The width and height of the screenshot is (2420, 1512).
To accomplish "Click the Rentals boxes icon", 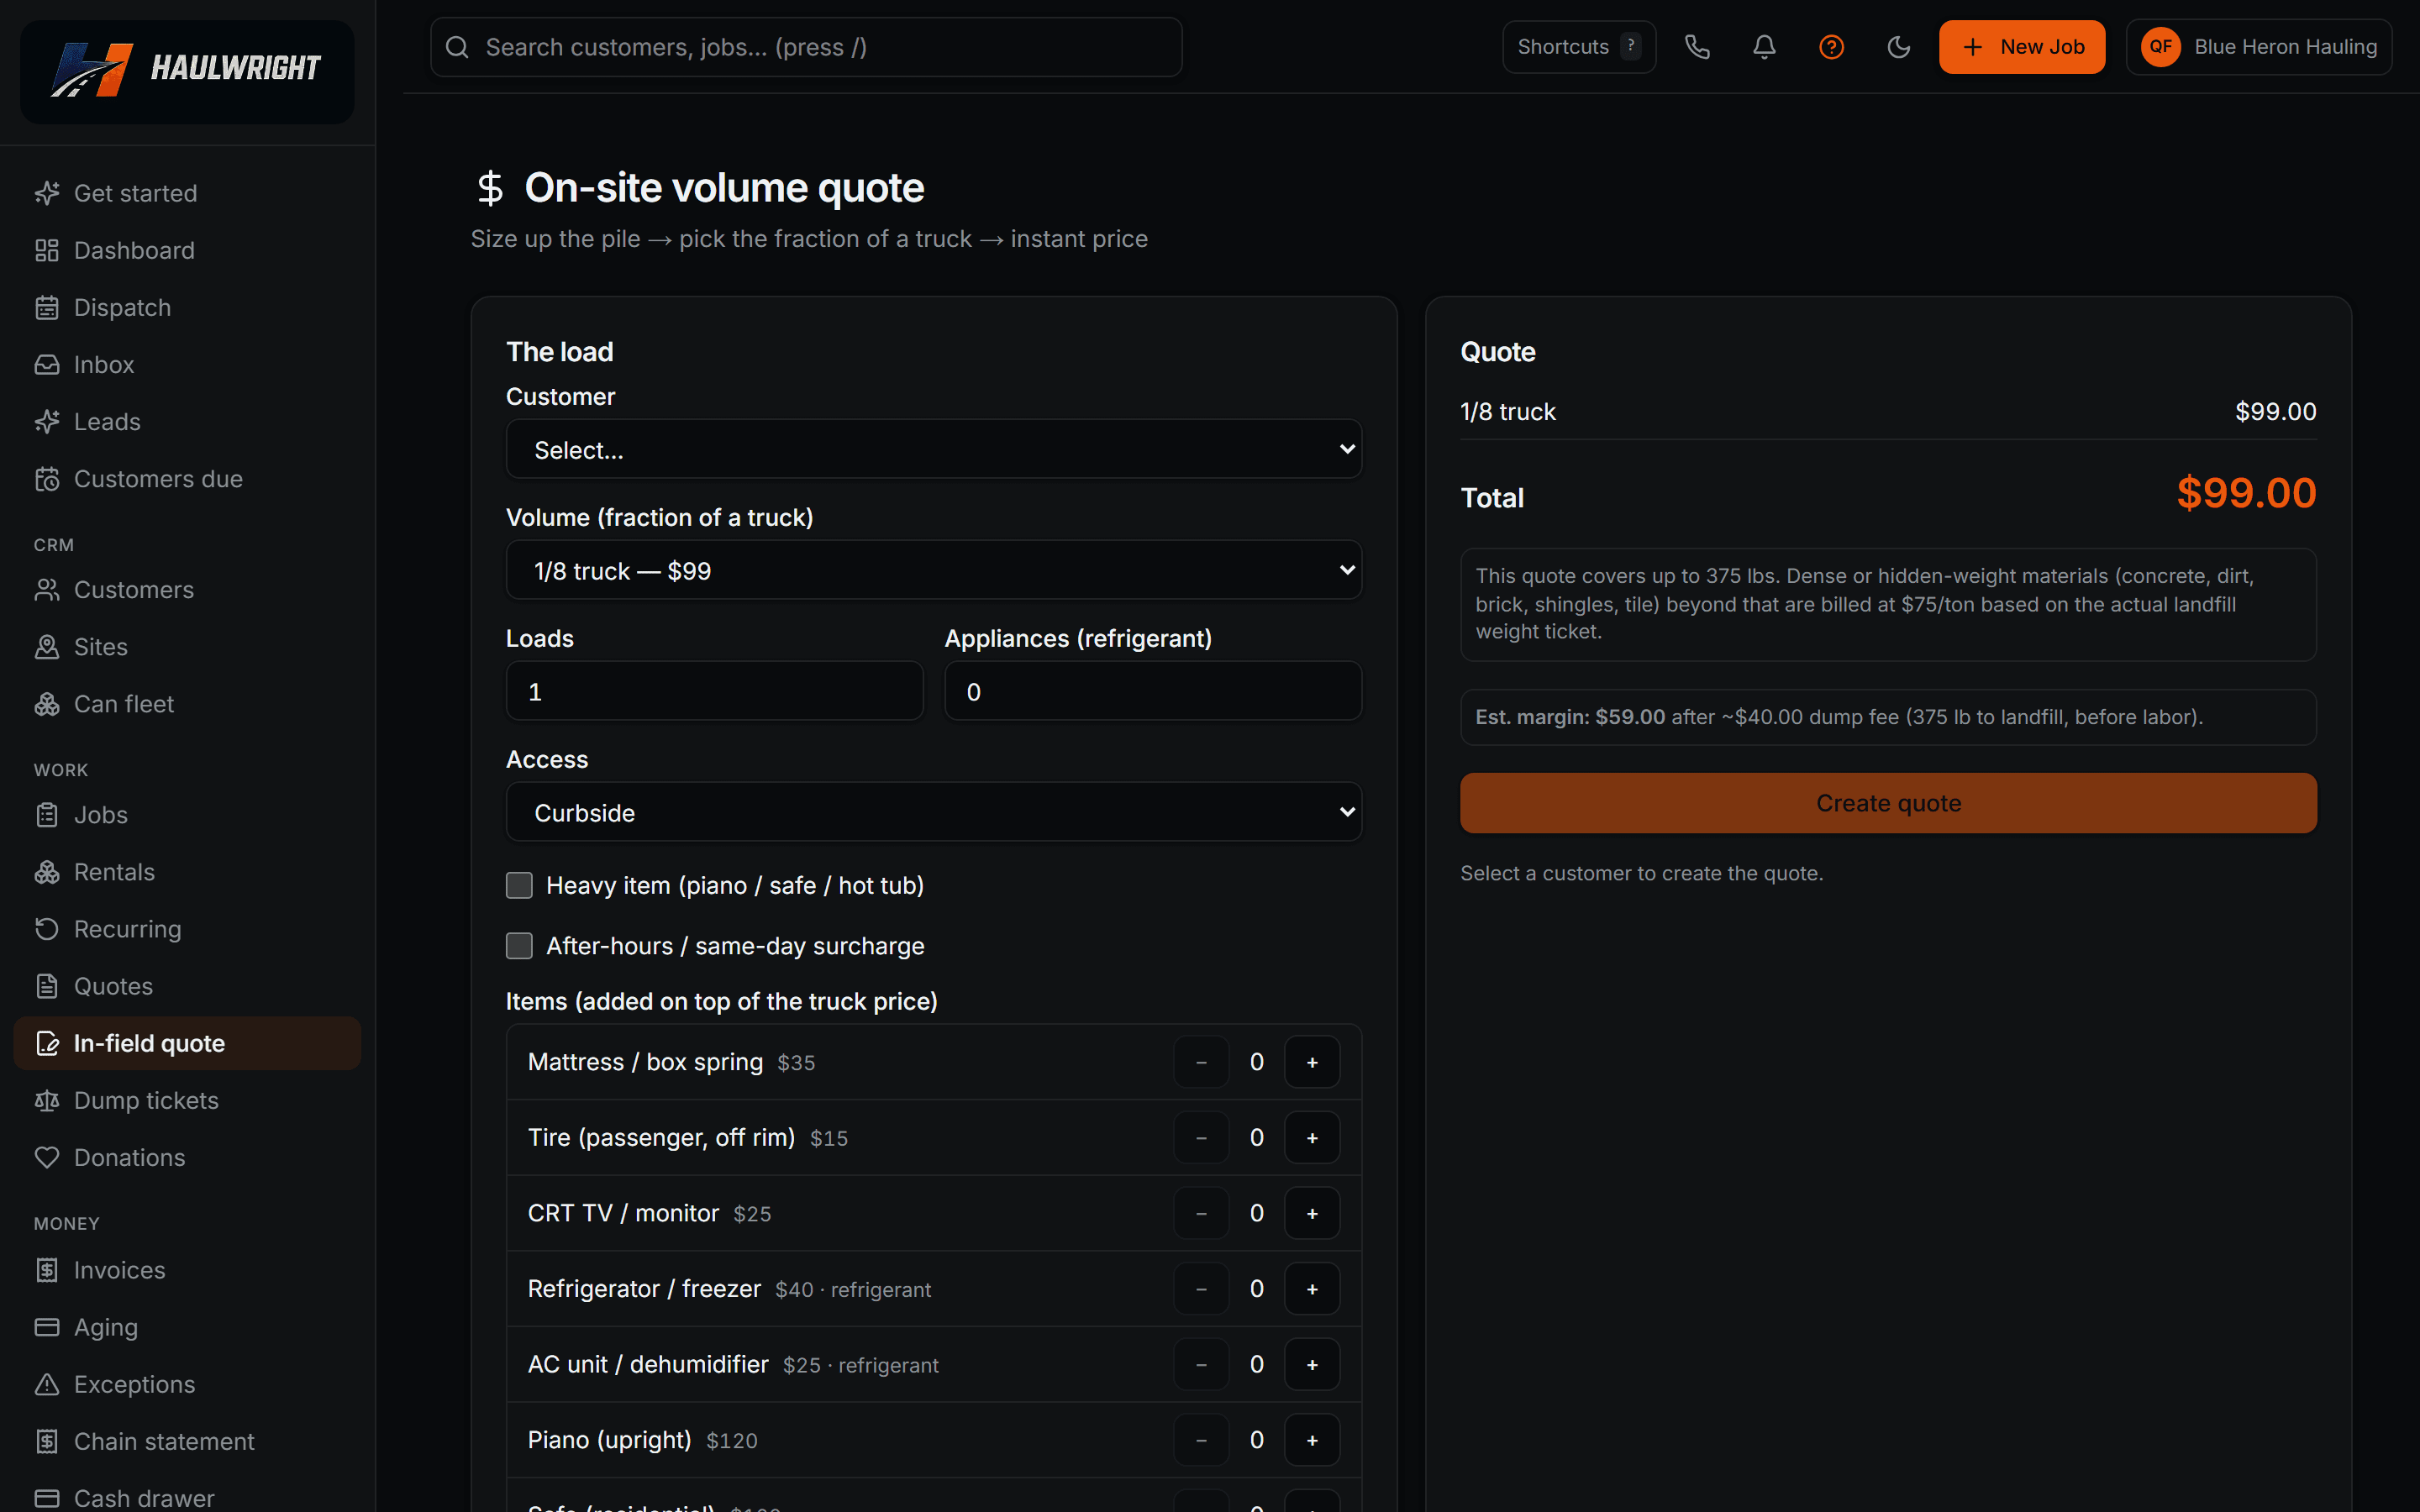I will tap(47, 871).
